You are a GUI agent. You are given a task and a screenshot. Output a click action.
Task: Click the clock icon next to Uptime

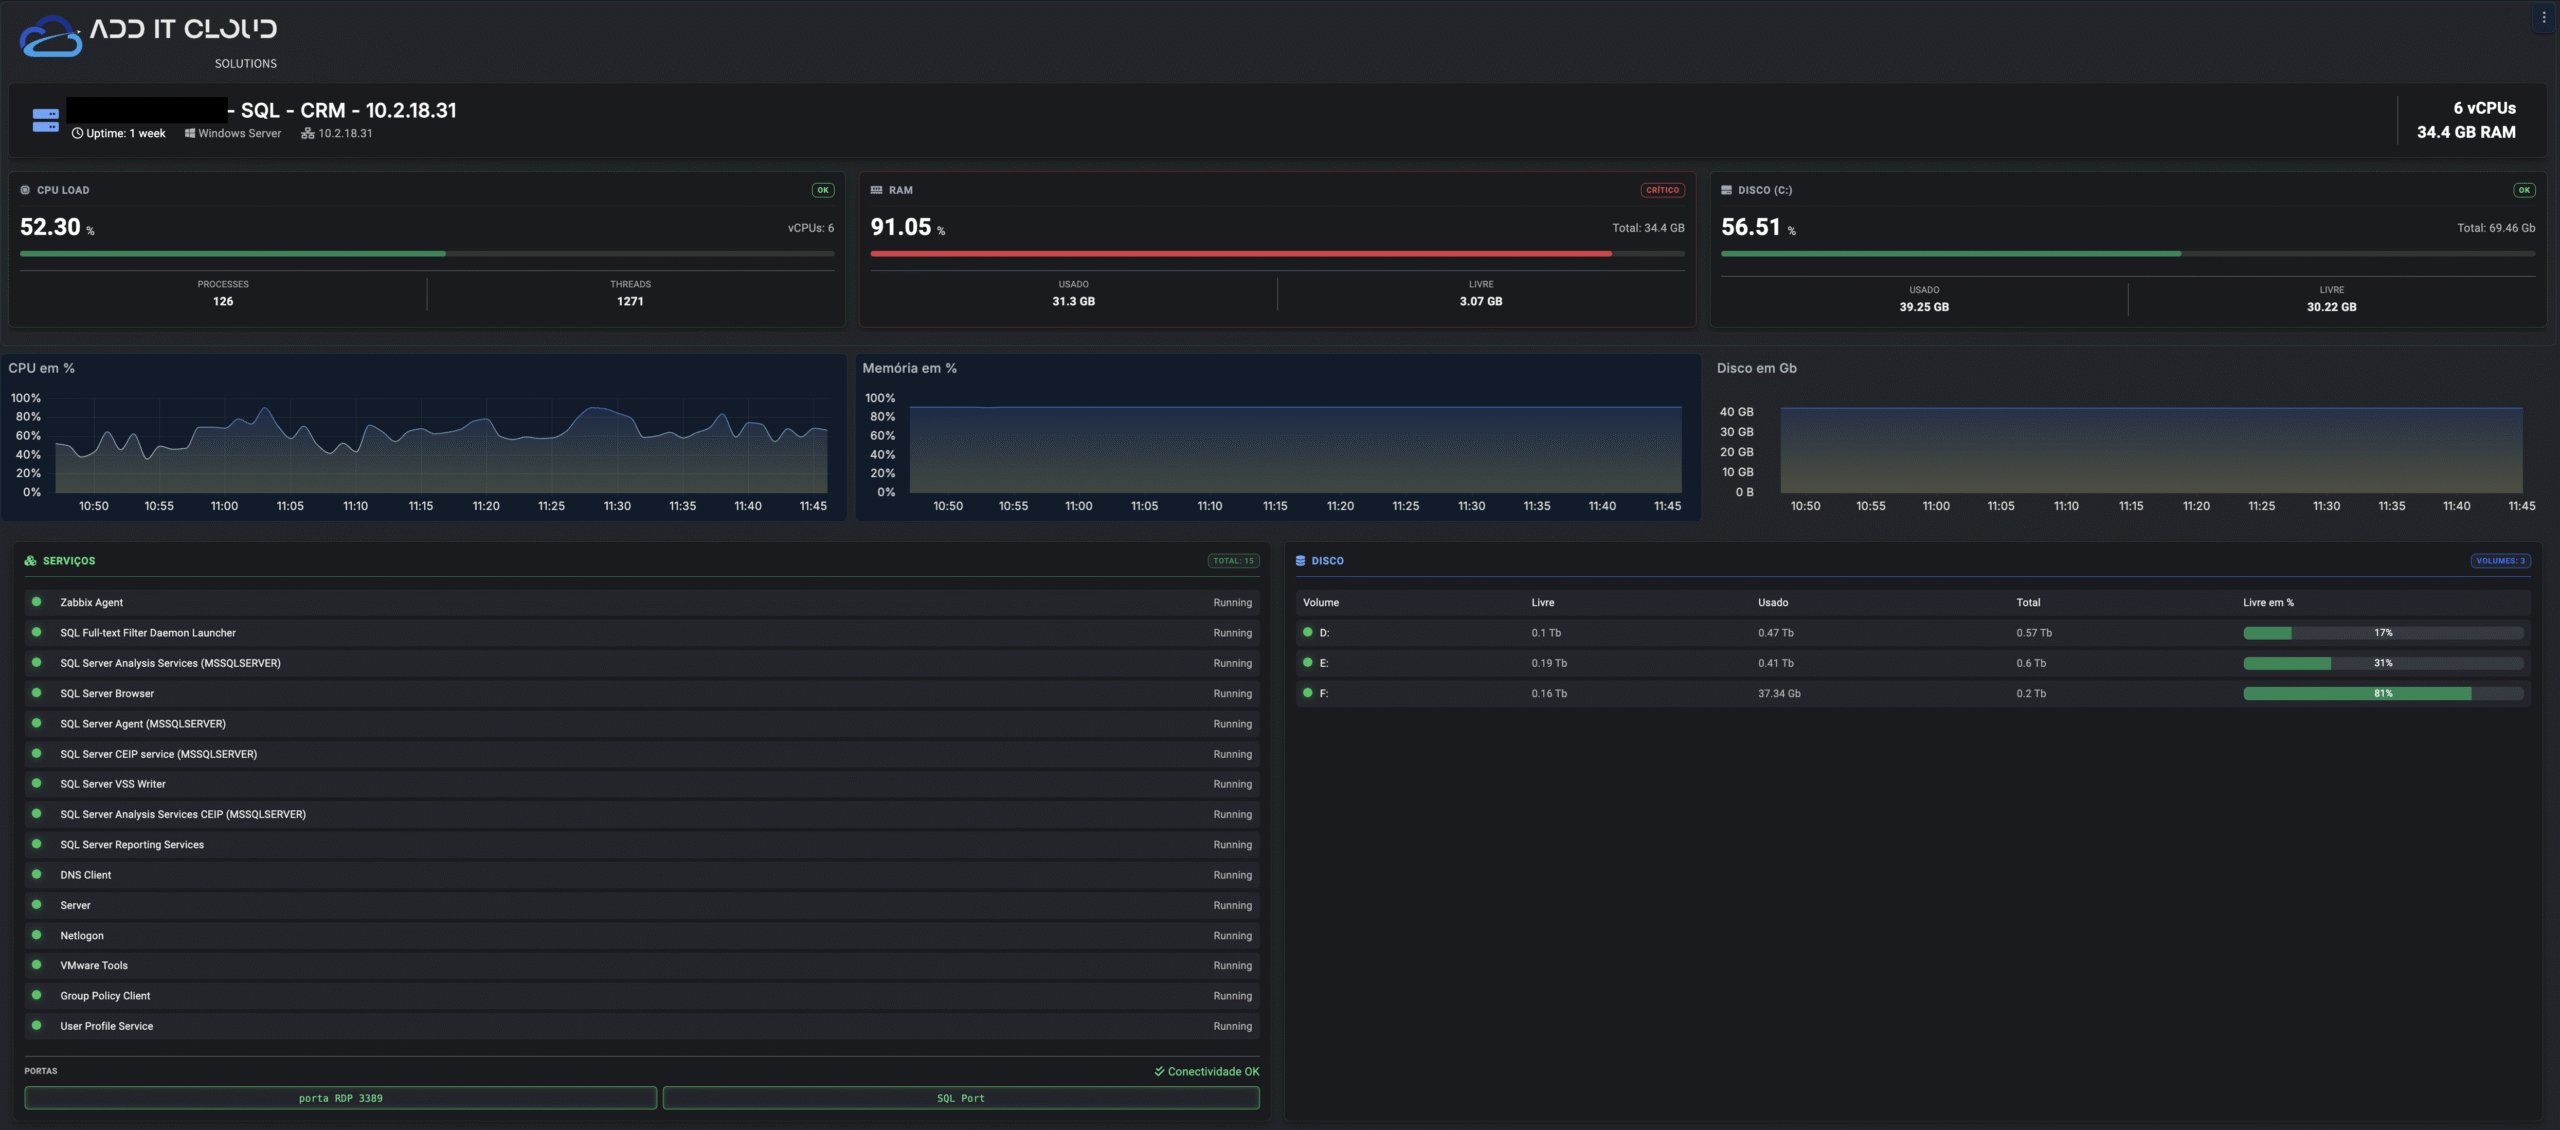click(x=77, y=133)
